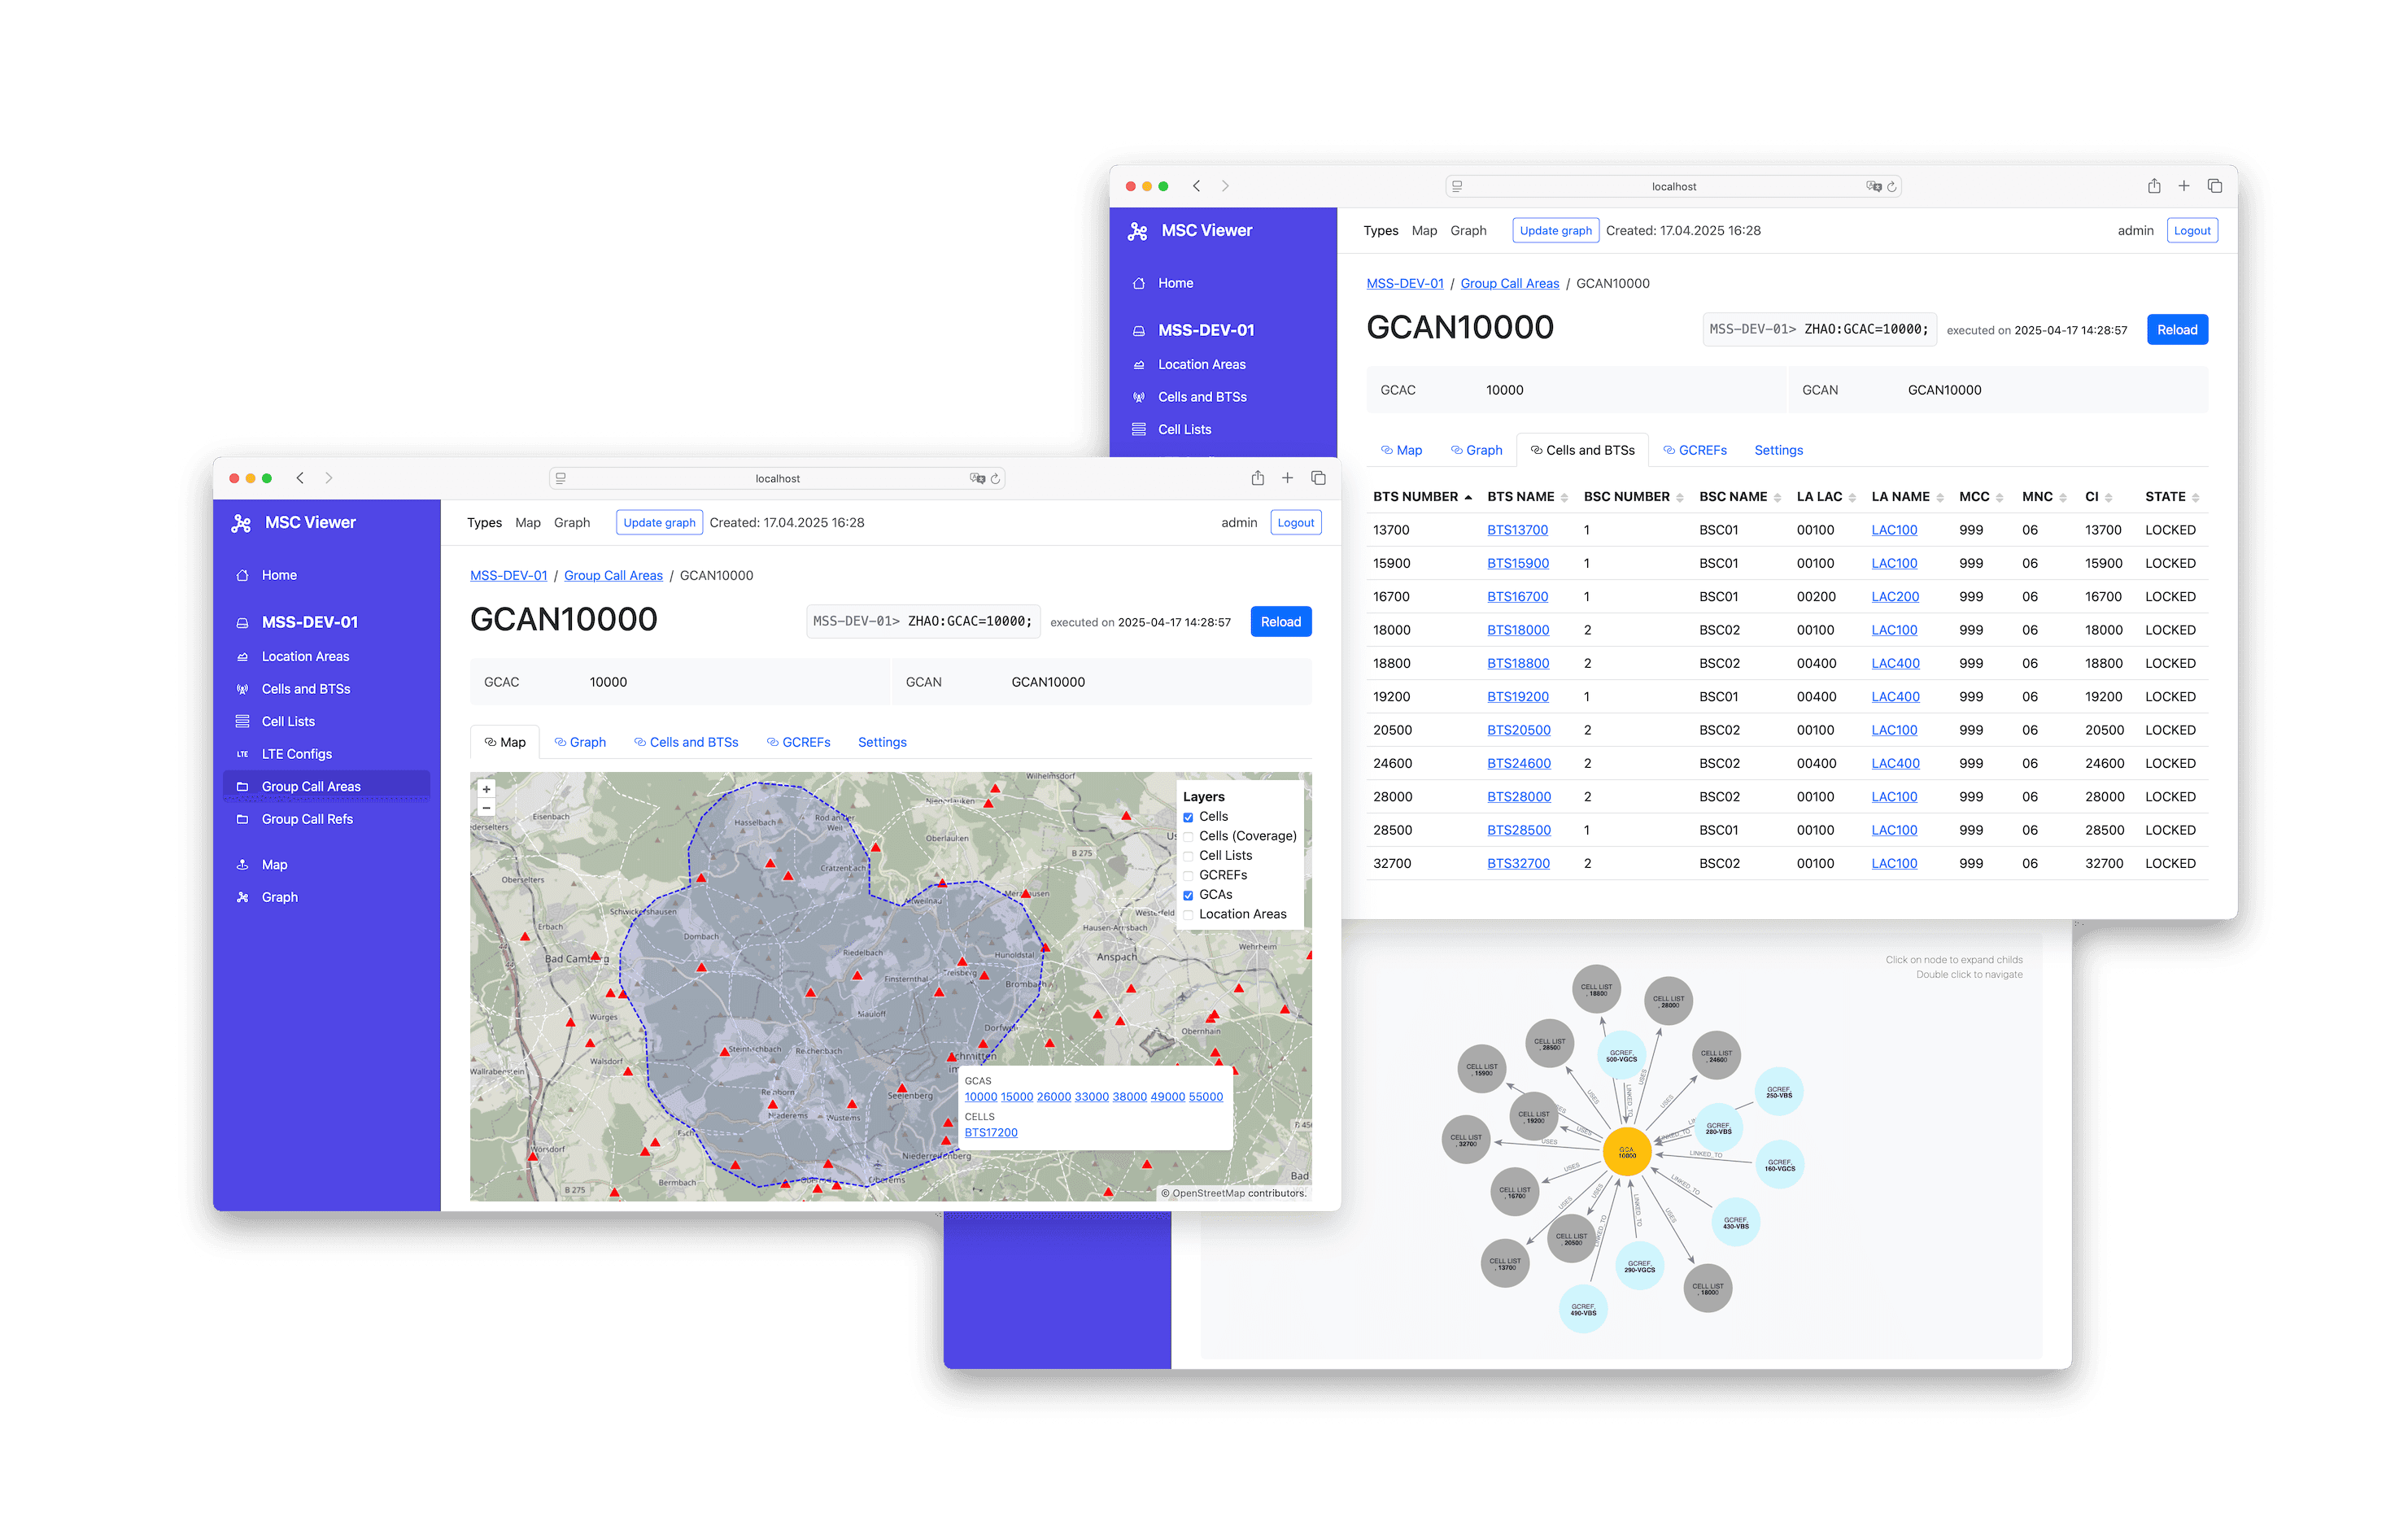2408x1535 pixels.
Task: Click the orange GCA 10000 graph node
Action: 1627,1152
